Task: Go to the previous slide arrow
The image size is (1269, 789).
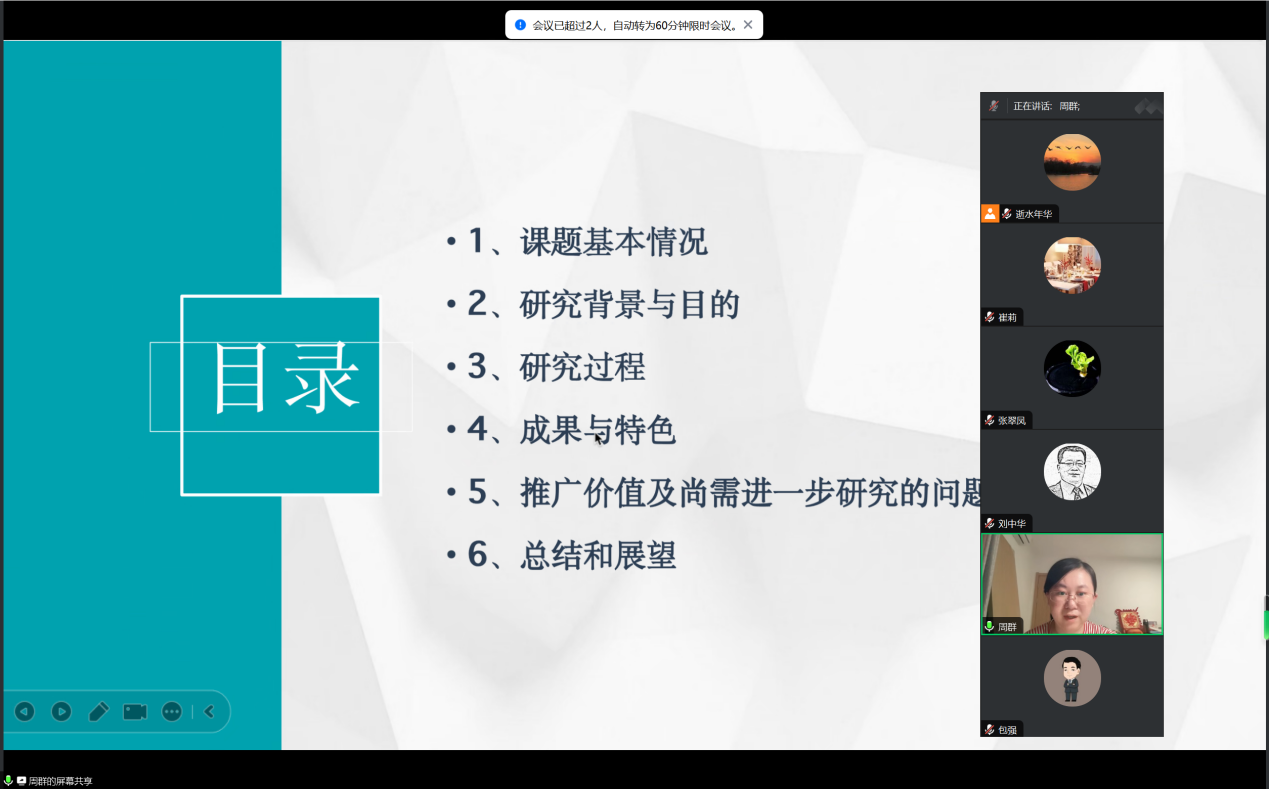Action: (x=24, y=711)
